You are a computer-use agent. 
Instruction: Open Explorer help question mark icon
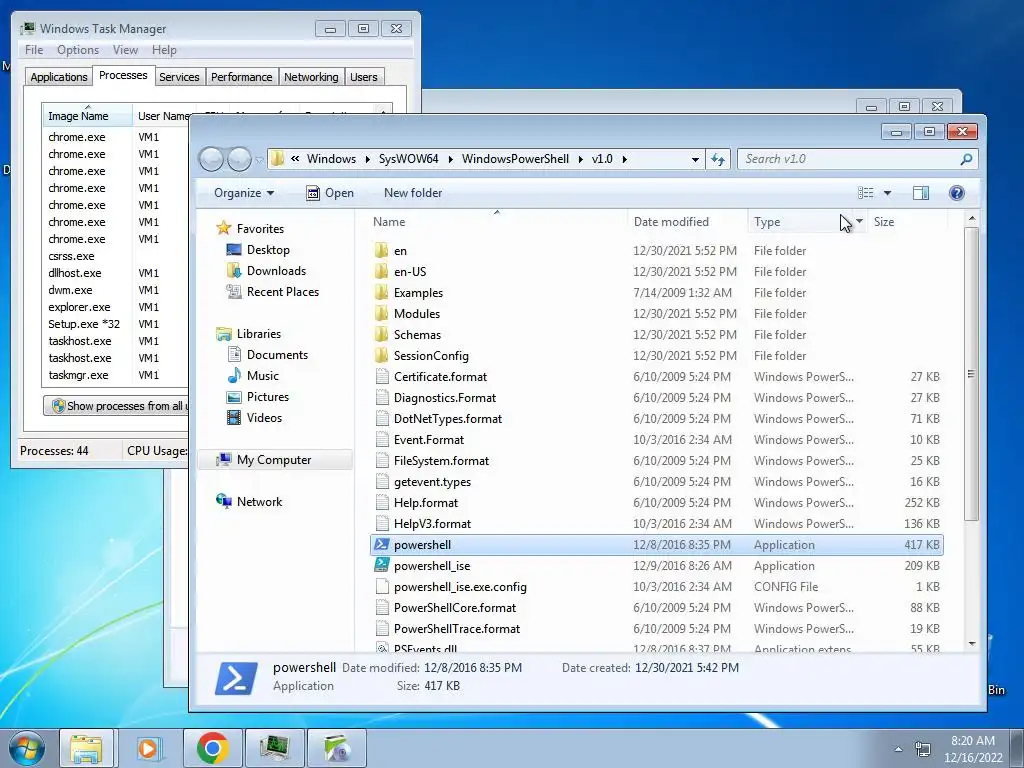point(957,193)
